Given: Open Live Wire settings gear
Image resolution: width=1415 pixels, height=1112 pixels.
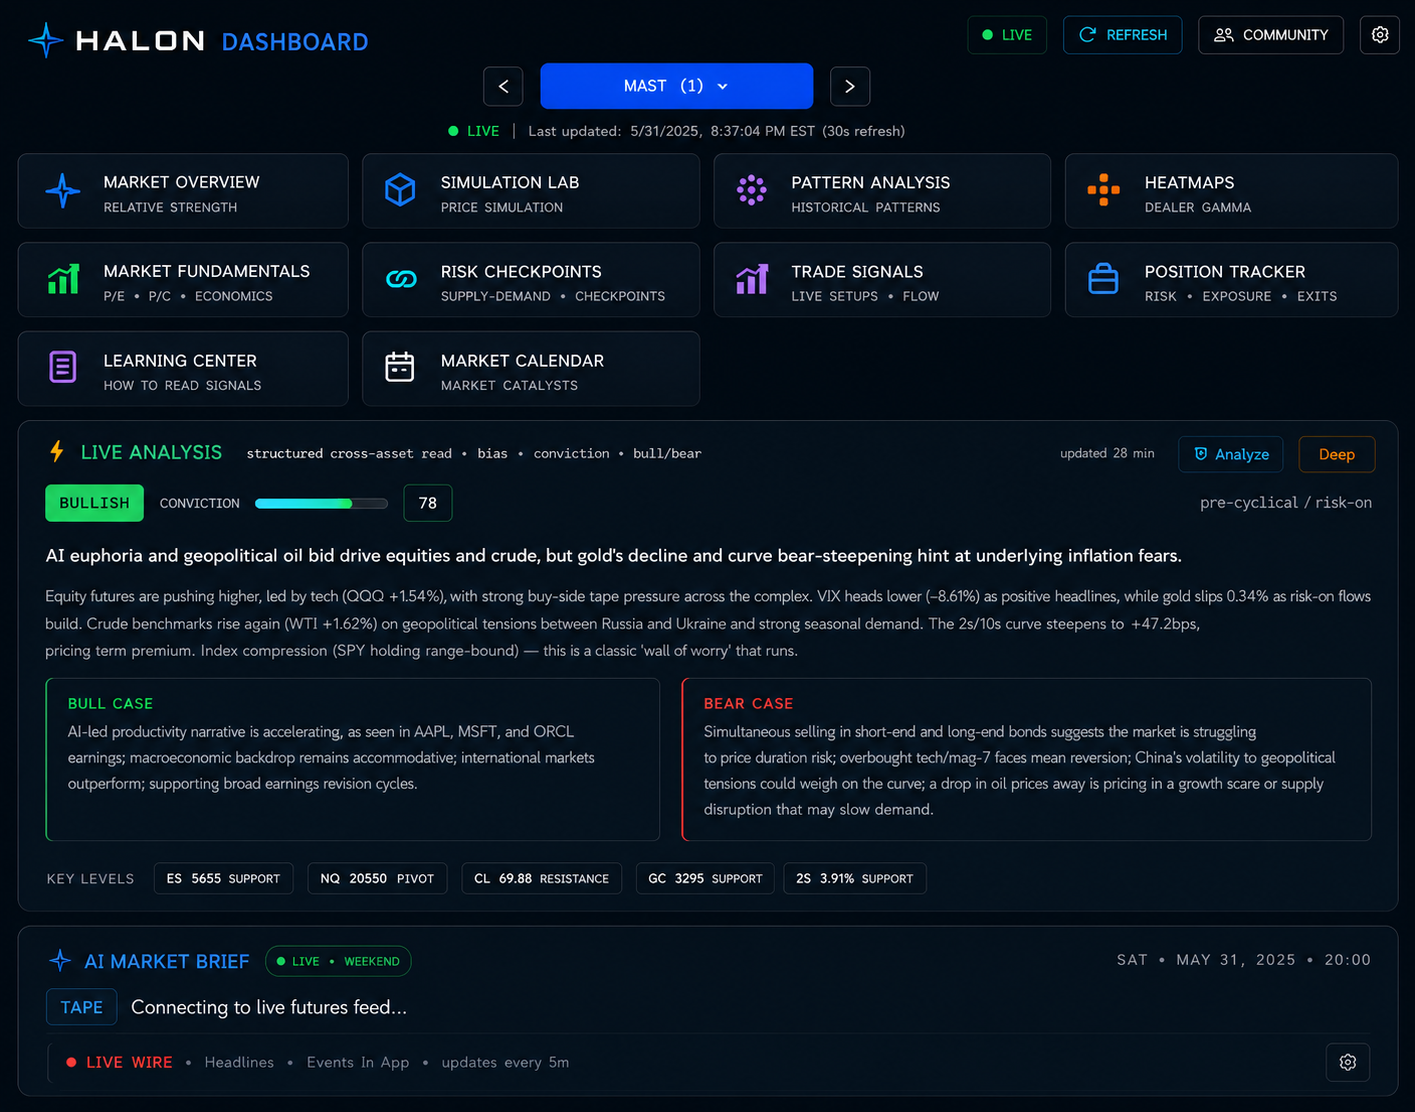Looking at the screenshot, I should pyautogui.click(x=1347, y=1062).
